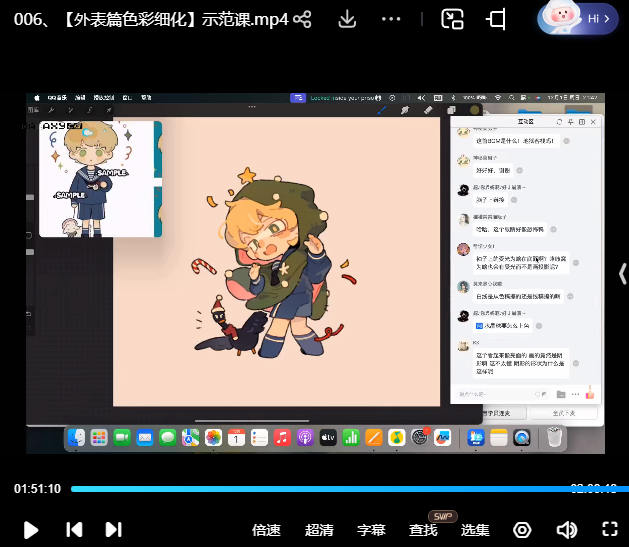Mute the video using the speaker icon

click(567, 530)
